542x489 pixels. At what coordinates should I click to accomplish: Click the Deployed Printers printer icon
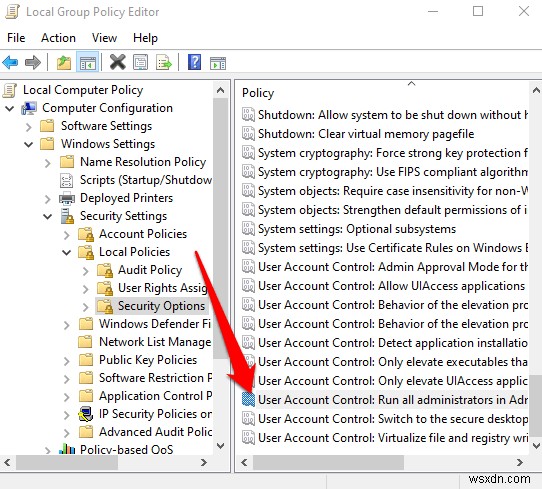pyautogui.click(x=67, y=198)
